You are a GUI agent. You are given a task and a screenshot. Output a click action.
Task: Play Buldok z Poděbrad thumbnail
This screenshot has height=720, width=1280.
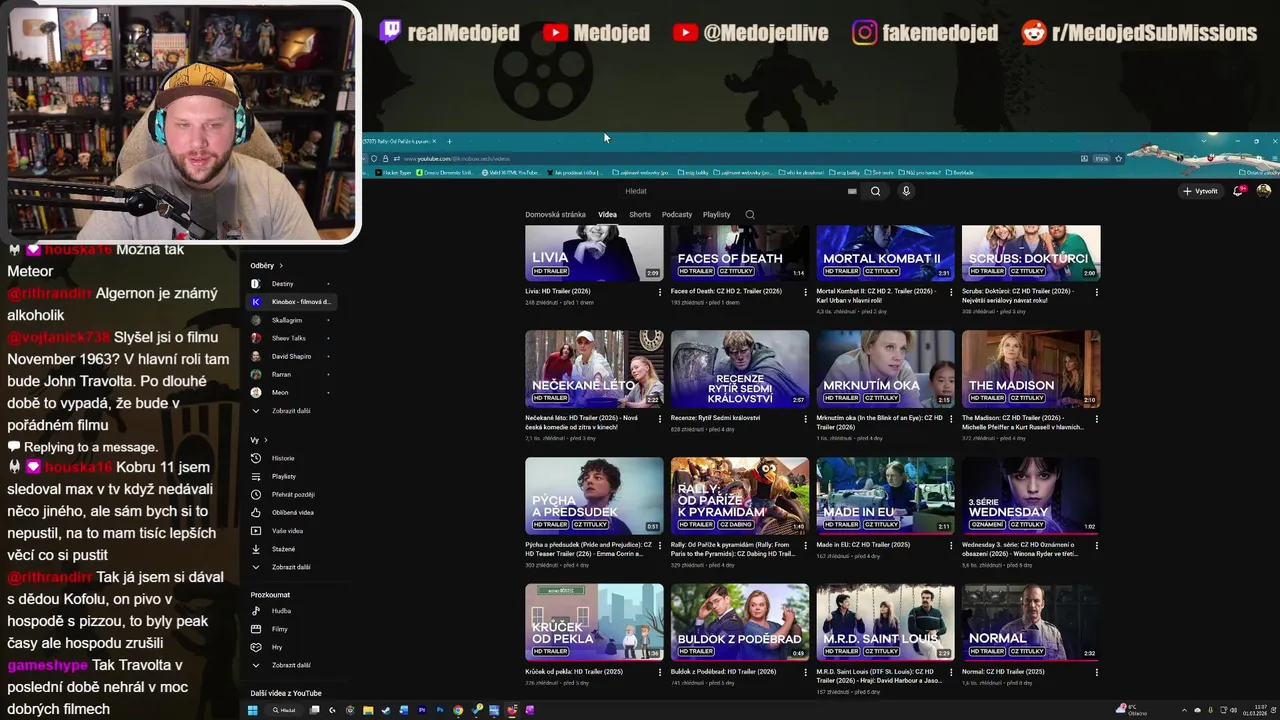(740, 622)
